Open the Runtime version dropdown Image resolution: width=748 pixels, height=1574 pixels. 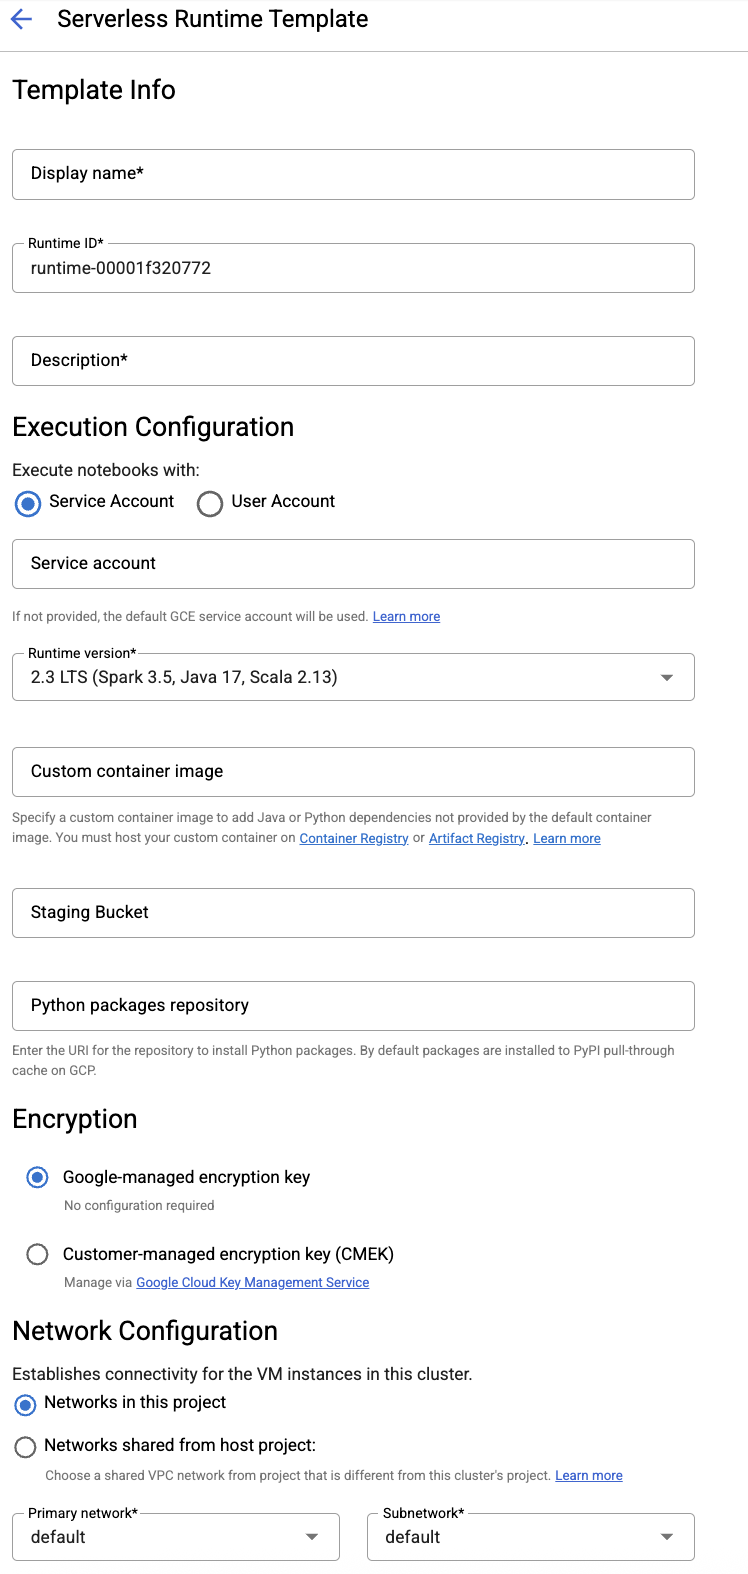pos(353,677)
